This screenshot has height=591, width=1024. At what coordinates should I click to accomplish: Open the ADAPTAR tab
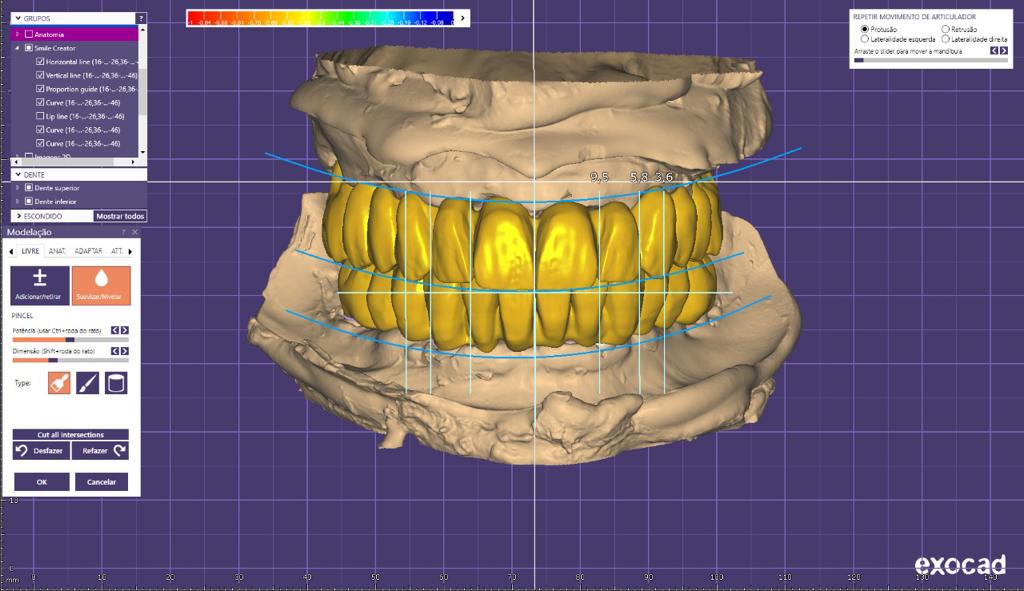(x=88, y=251)
